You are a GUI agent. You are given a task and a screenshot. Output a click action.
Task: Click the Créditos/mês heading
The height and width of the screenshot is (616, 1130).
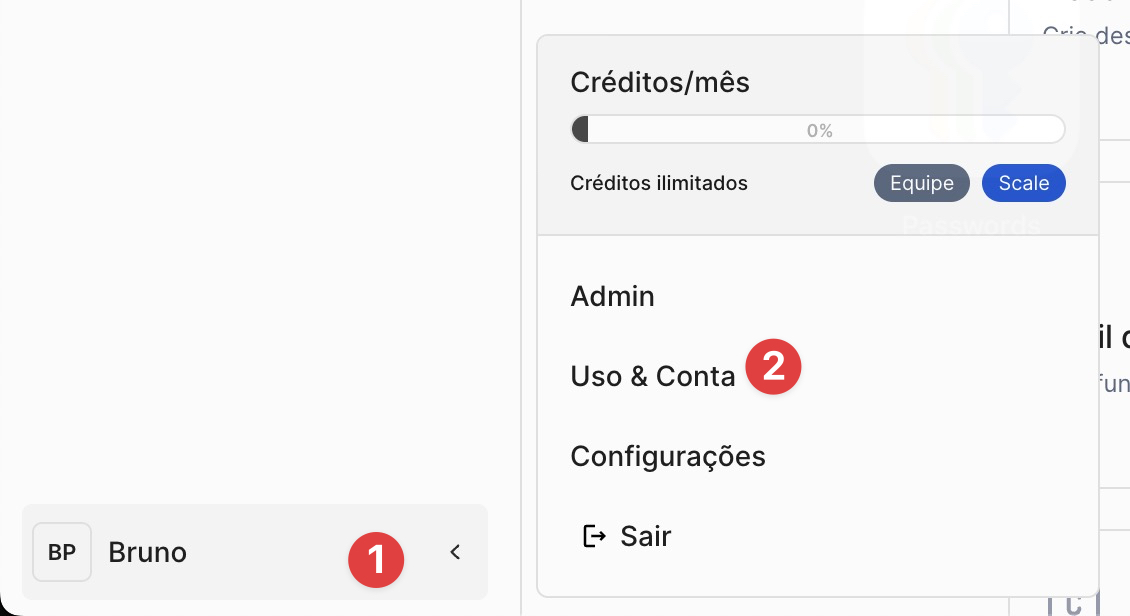(x=659, y=82)
